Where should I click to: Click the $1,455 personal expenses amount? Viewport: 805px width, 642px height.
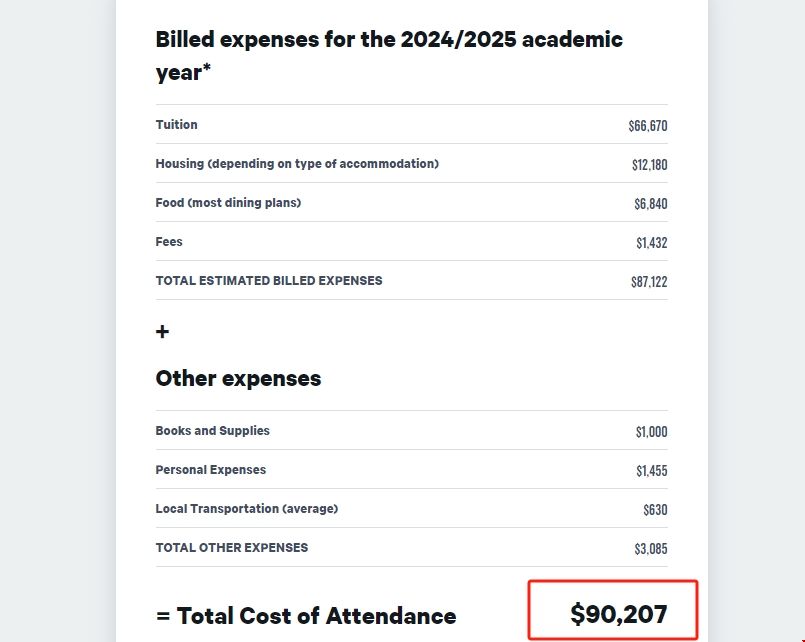[651, 471]
